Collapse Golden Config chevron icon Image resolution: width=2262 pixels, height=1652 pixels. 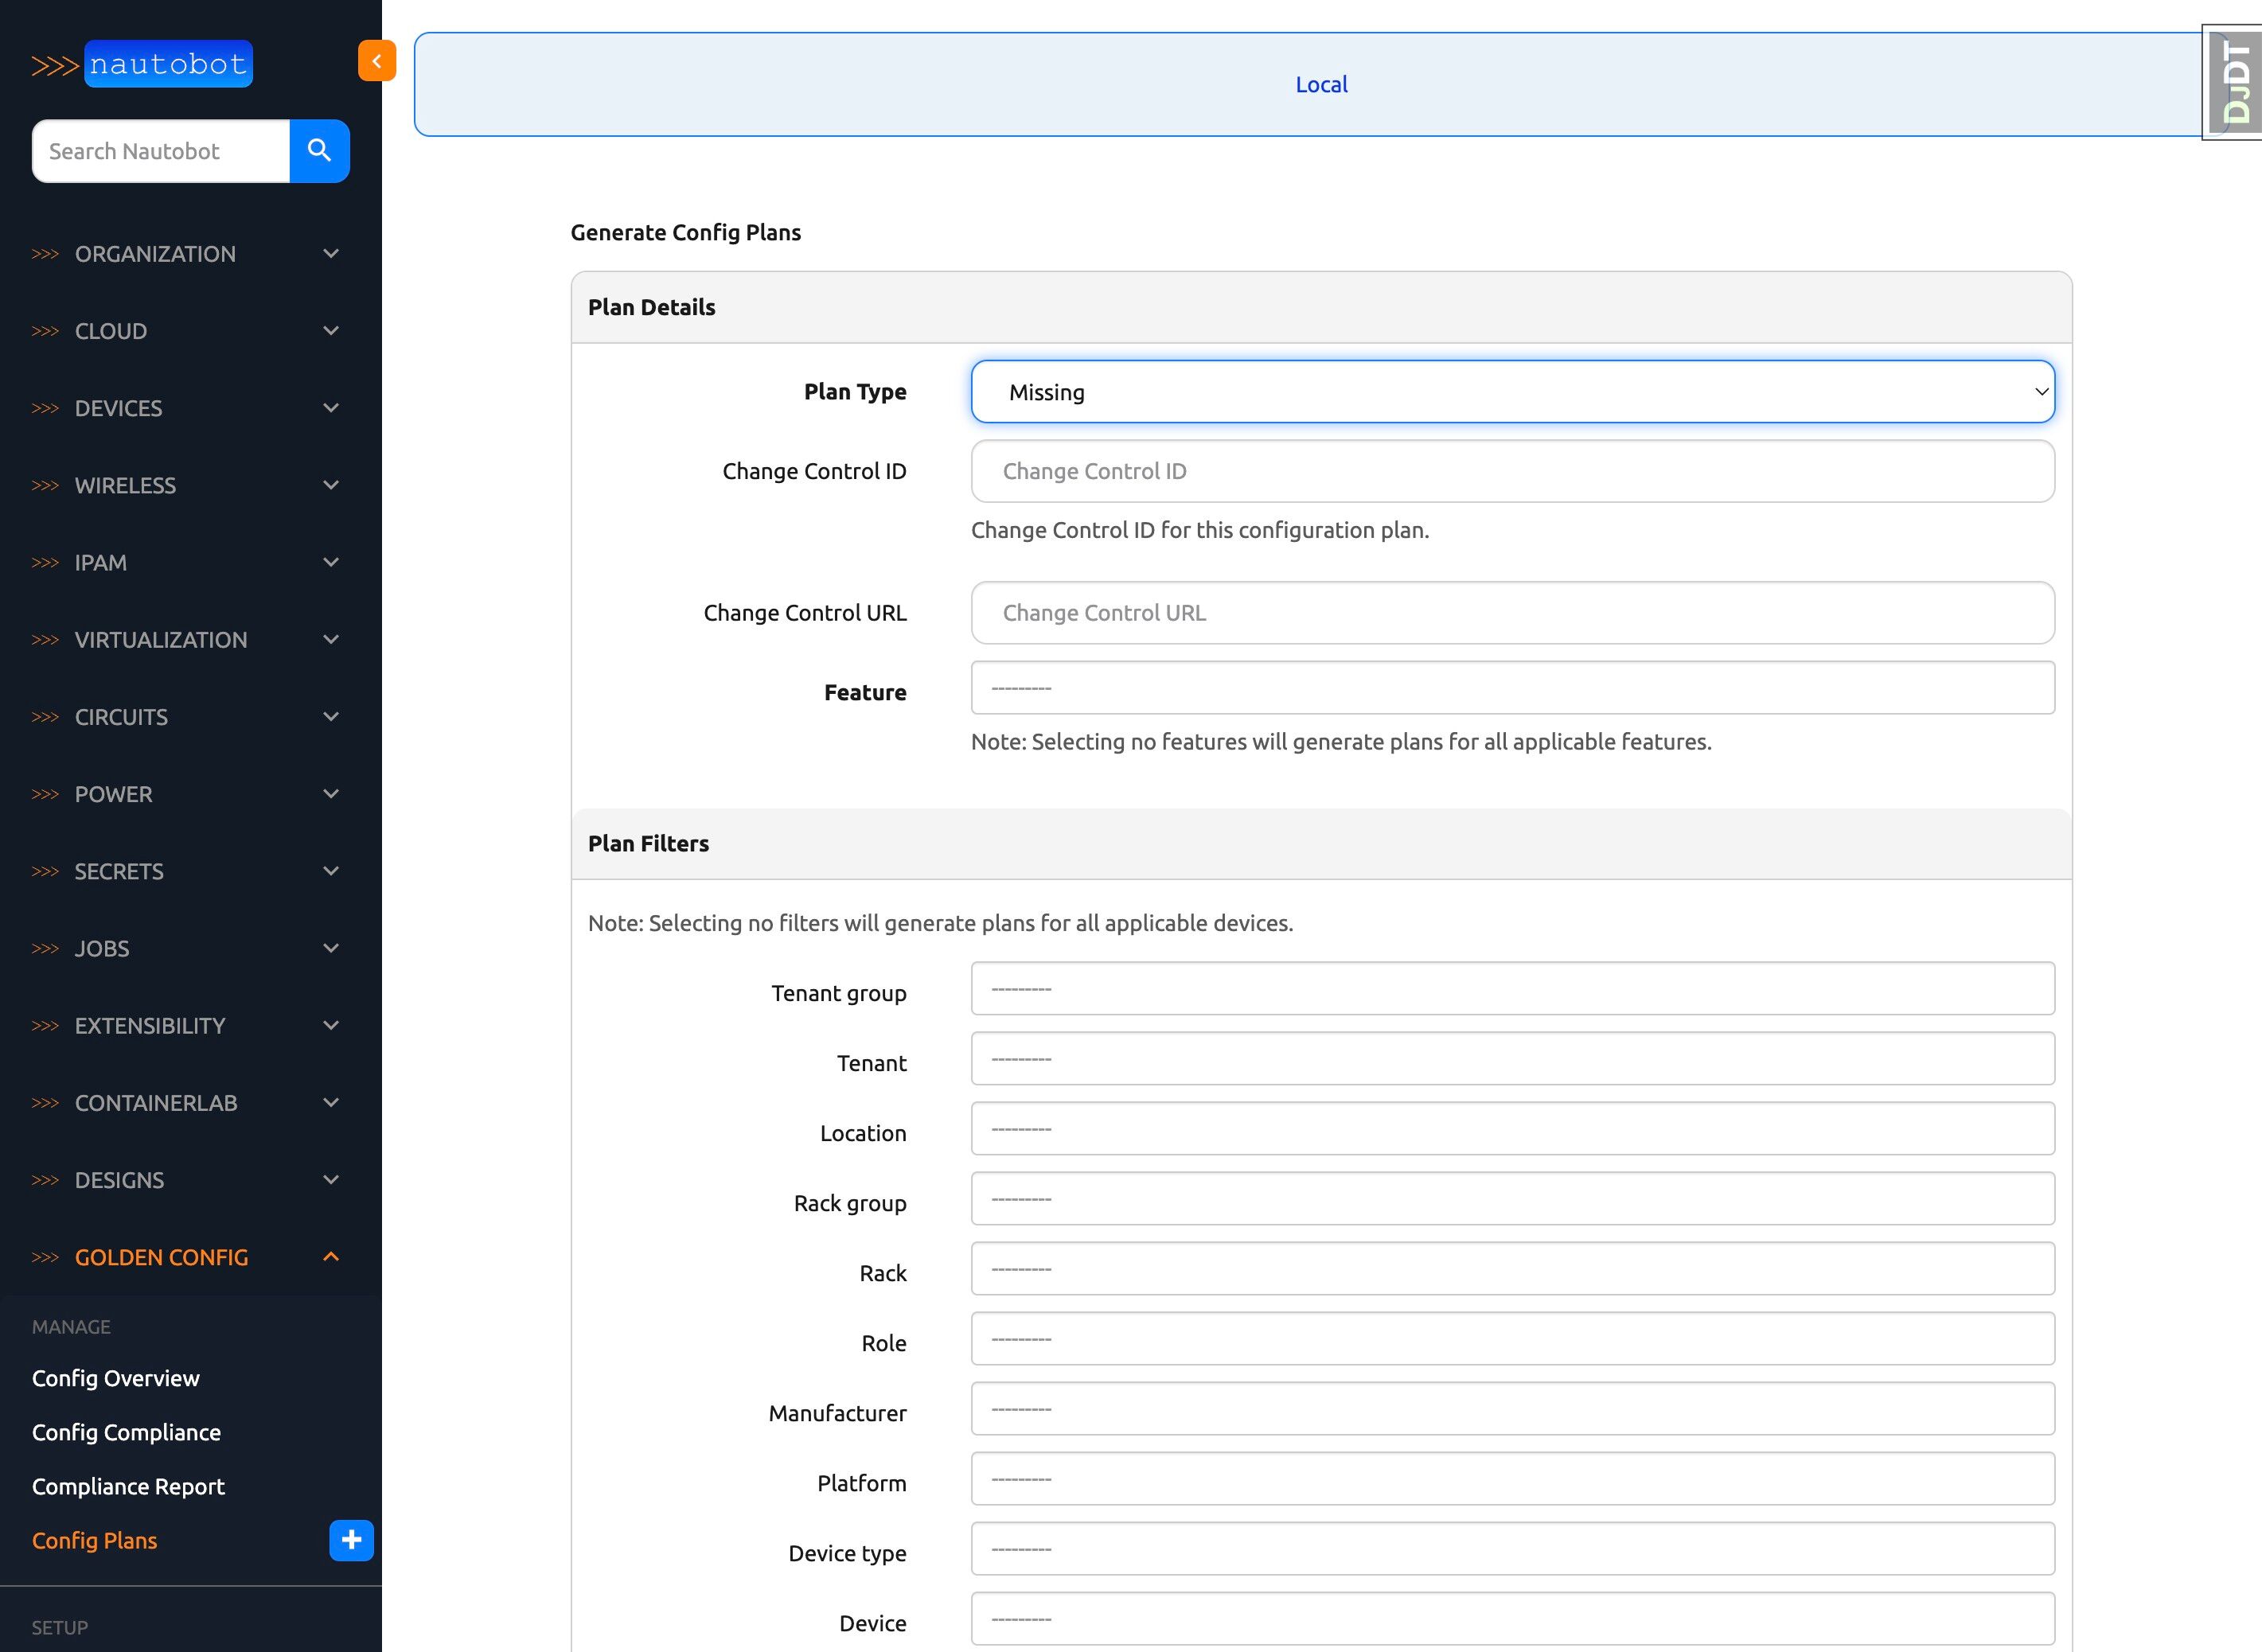coord(331,1257)
